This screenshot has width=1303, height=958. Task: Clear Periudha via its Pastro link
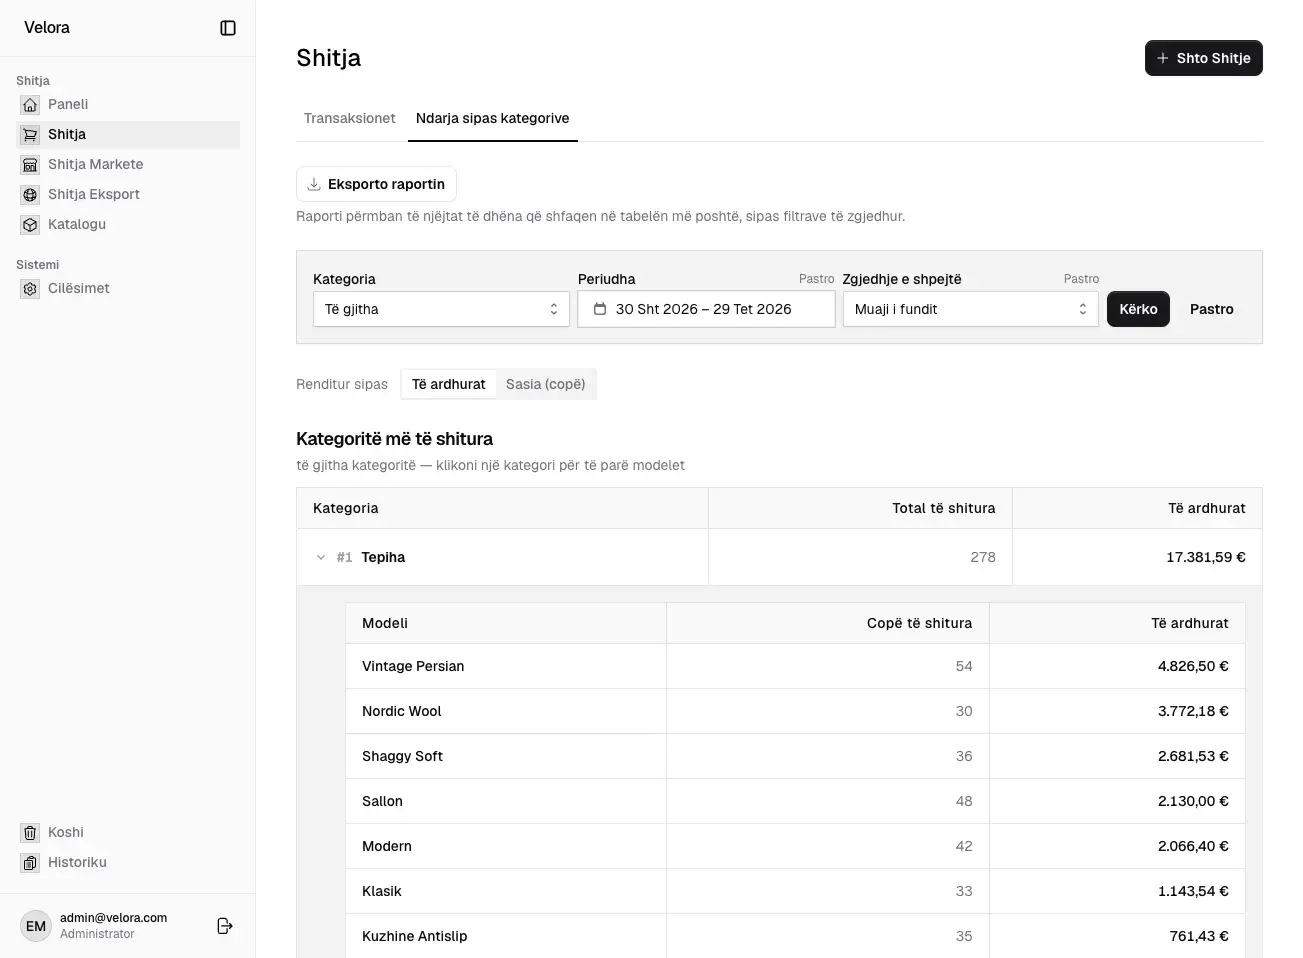coord(816,279)
